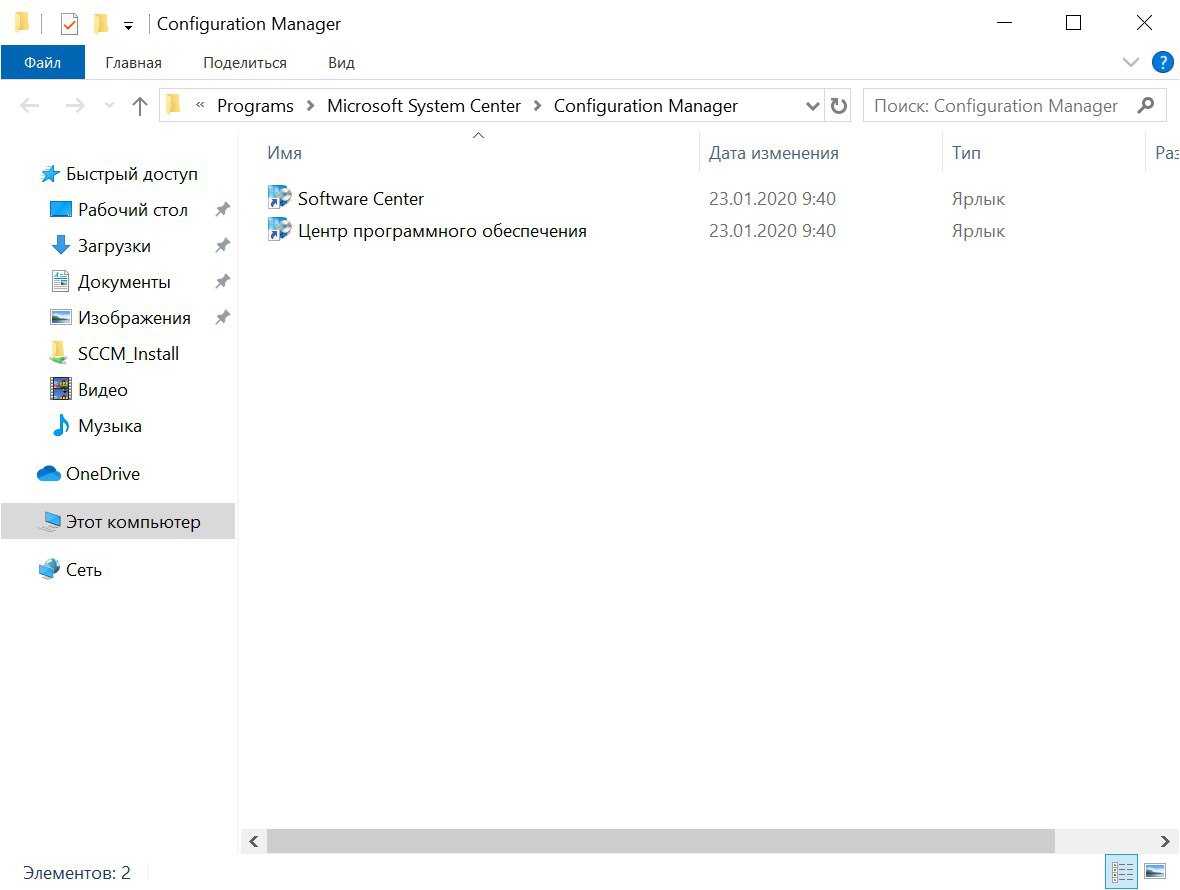Image resolution: width=1180 pixels, height=890 pixels.
Task: Go up one folder level
Action: (x=139, y=106)
